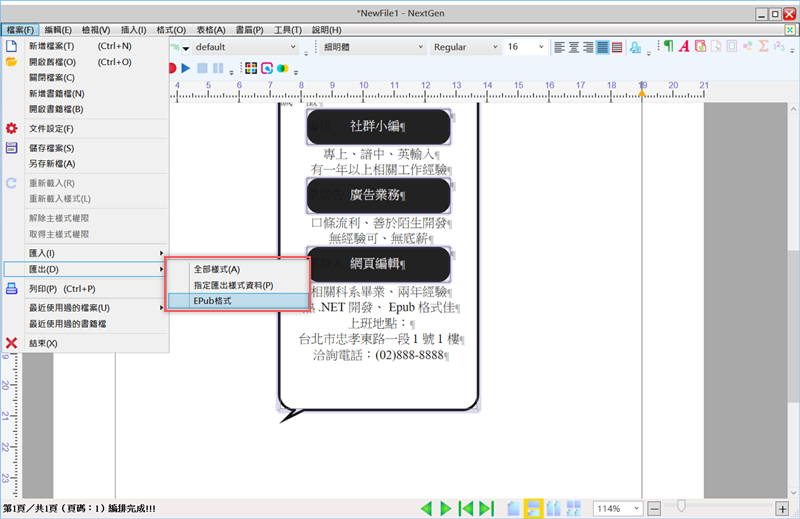Click the justify alignment icon
Viewport: 800px width, 519px height.
[x=603, y=47]
